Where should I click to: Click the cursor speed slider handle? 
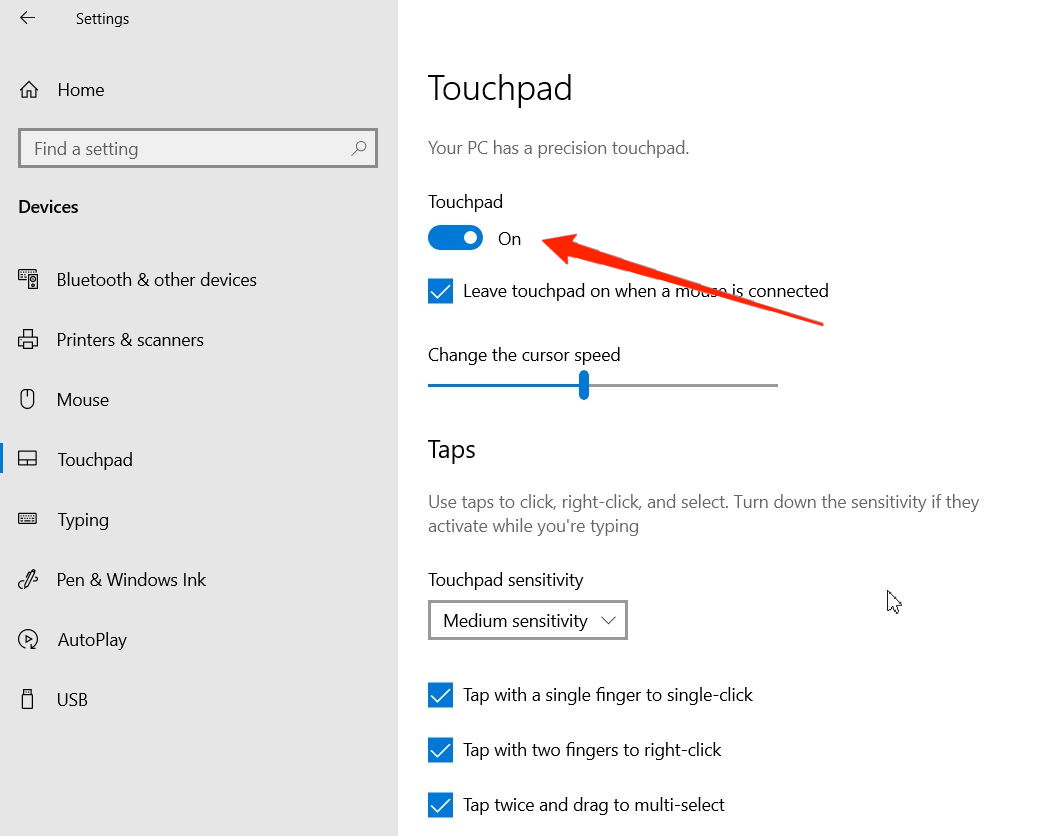tap(584, 385)
